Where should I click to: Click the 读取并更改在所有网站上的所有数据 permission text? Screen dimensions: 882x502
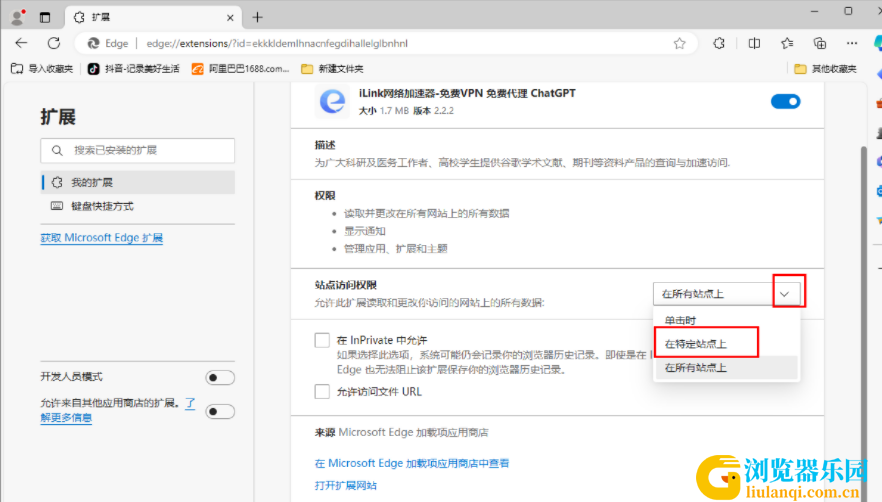coord(426,213)
